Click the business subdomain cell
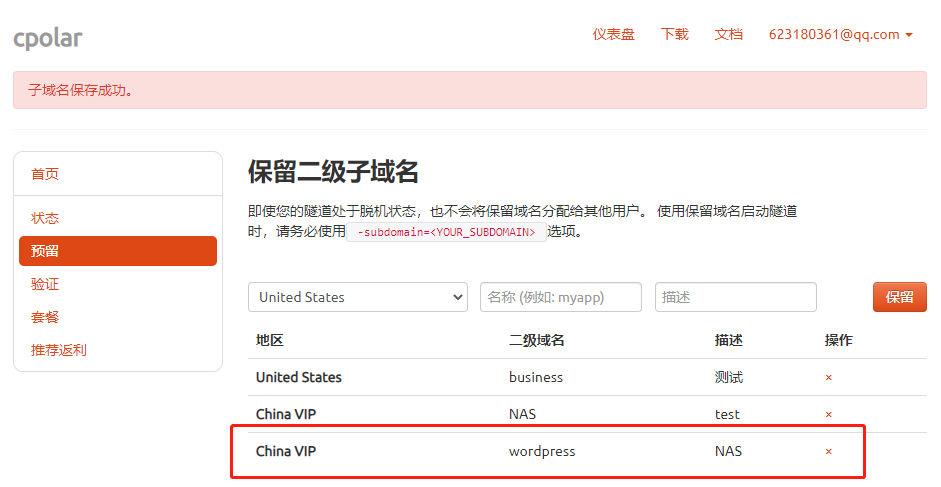This screenshot has width=941, height=487. 536,377
